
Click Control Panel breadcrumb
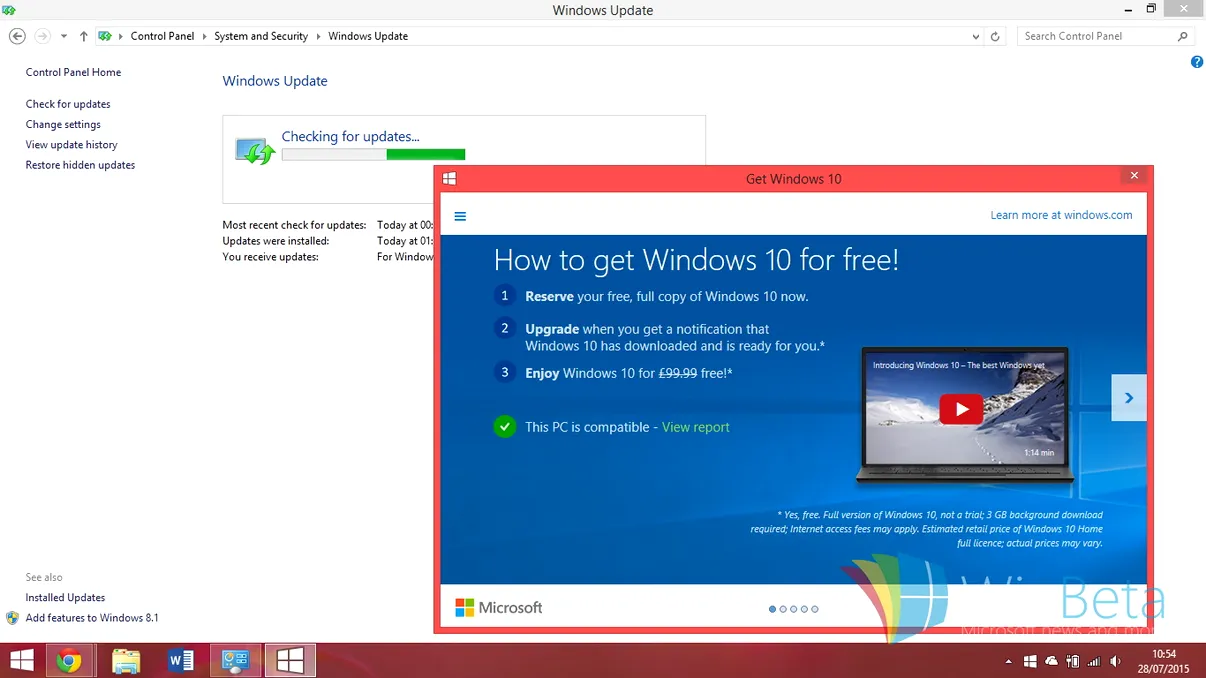coord(162,36)
